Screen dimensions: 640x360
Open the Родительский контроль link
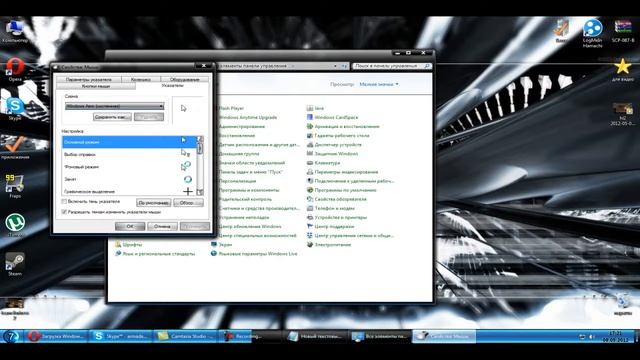(245, 199)
